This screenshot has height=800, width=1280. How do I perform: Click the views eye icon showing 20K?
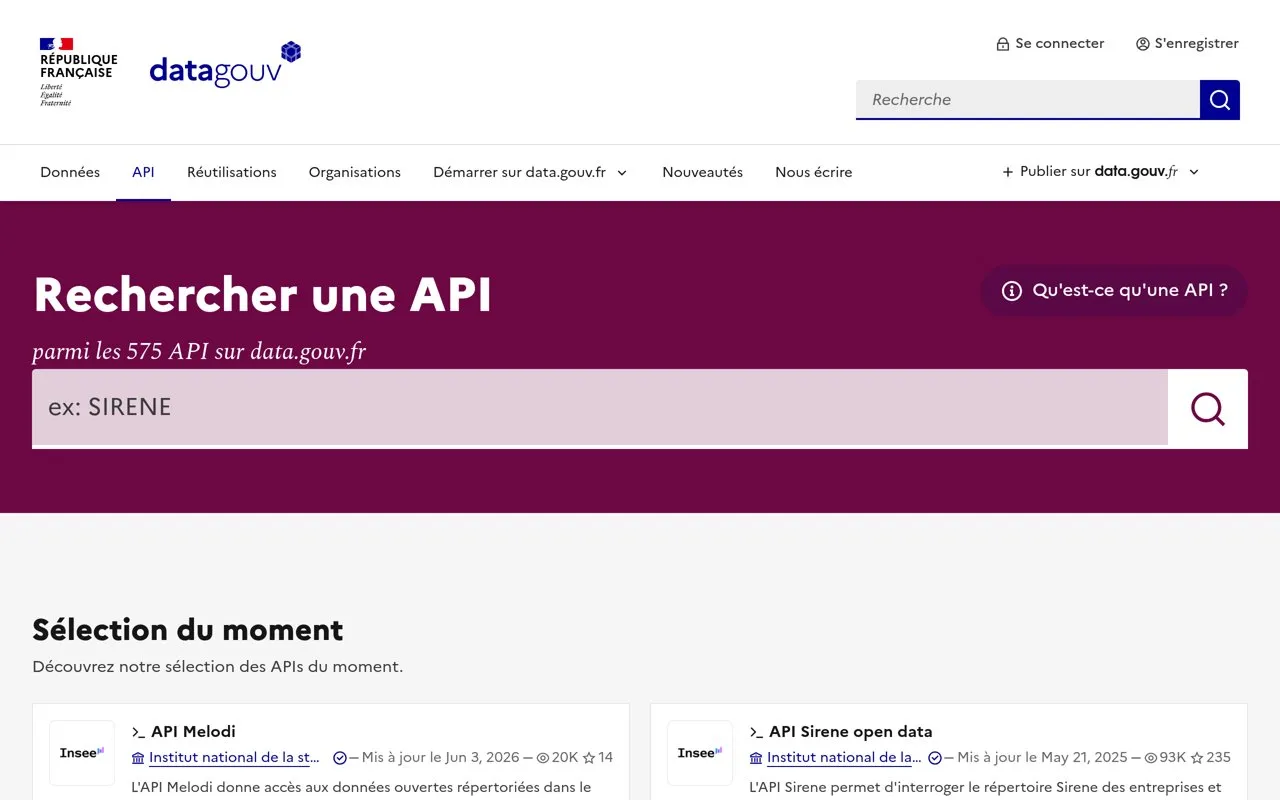[x=543, y=758]
